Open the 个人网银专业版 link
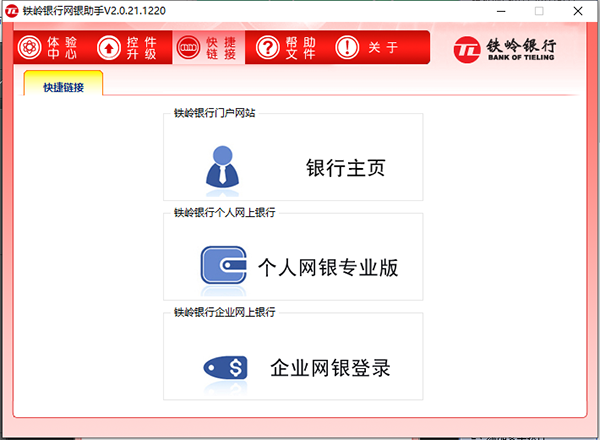Screen dimensions: 600x440 328,267
